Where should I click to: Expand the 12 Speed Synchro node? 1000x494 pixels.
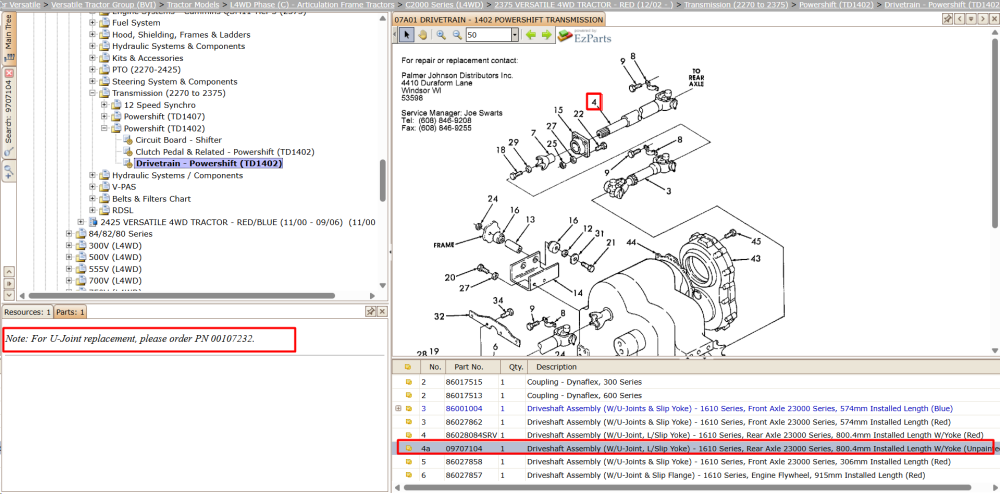(x=104, y=105)
